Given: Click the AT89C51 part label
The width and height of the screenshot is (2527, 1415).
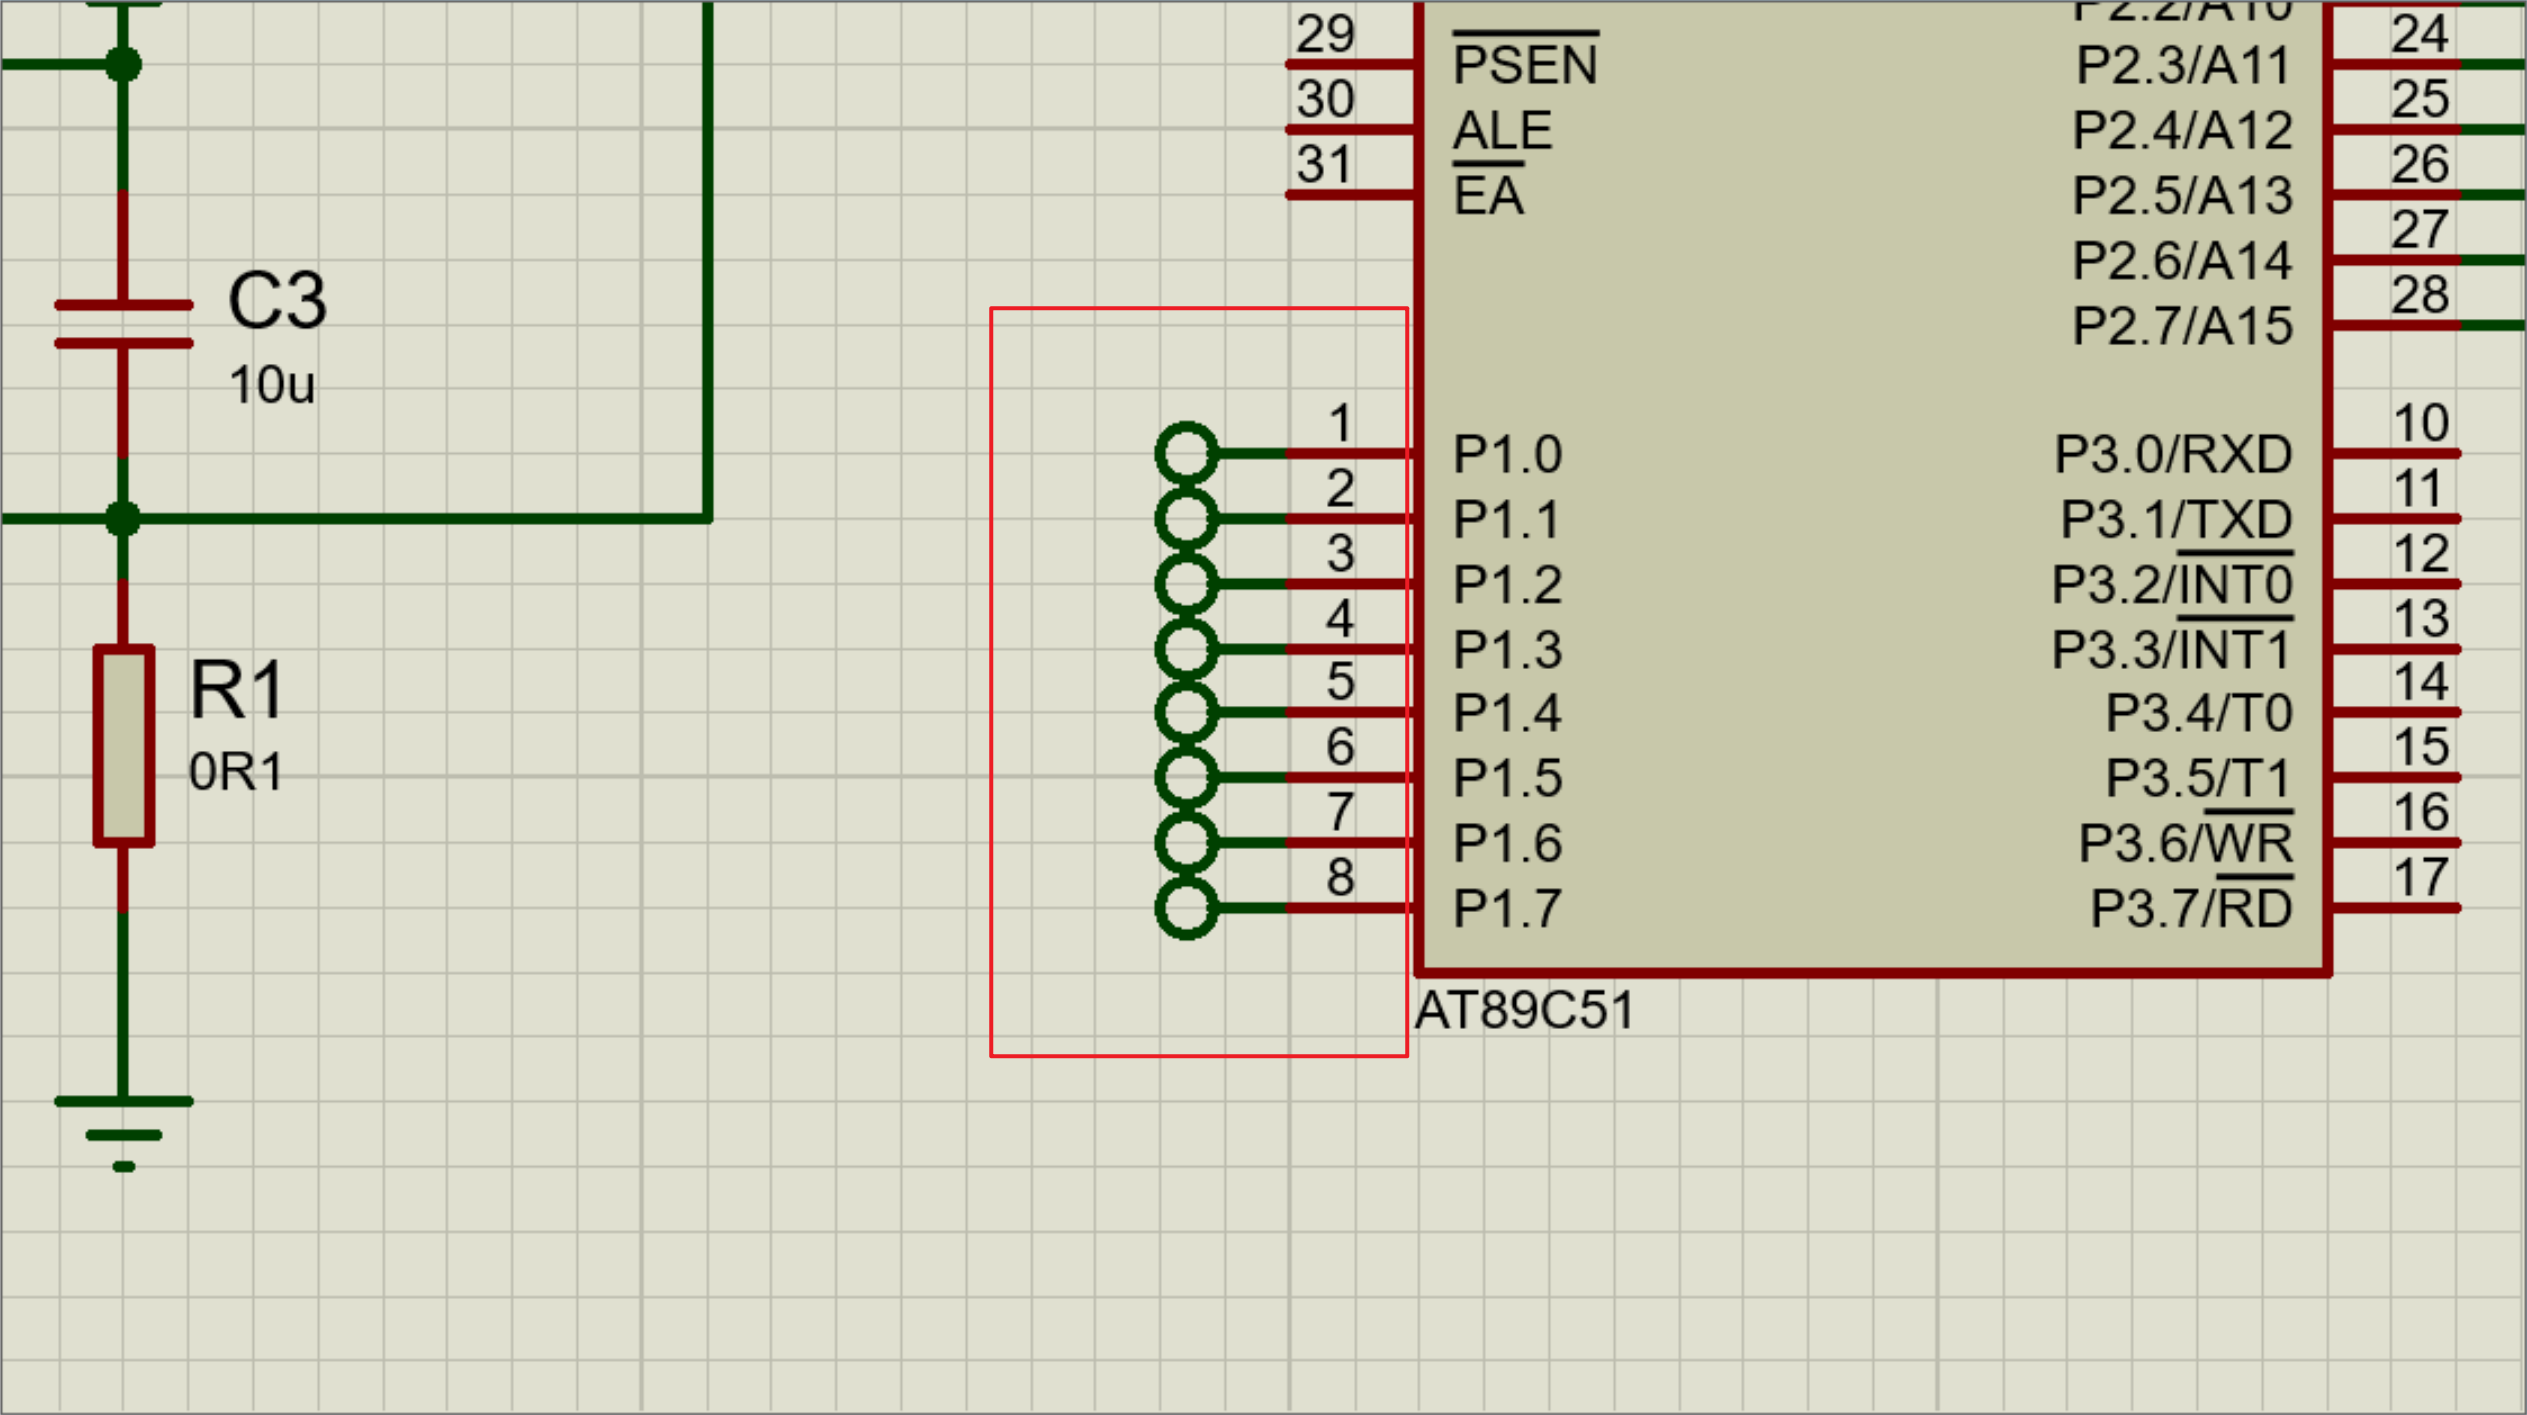Looking at the screenshot, I should coord(1524,1010).
